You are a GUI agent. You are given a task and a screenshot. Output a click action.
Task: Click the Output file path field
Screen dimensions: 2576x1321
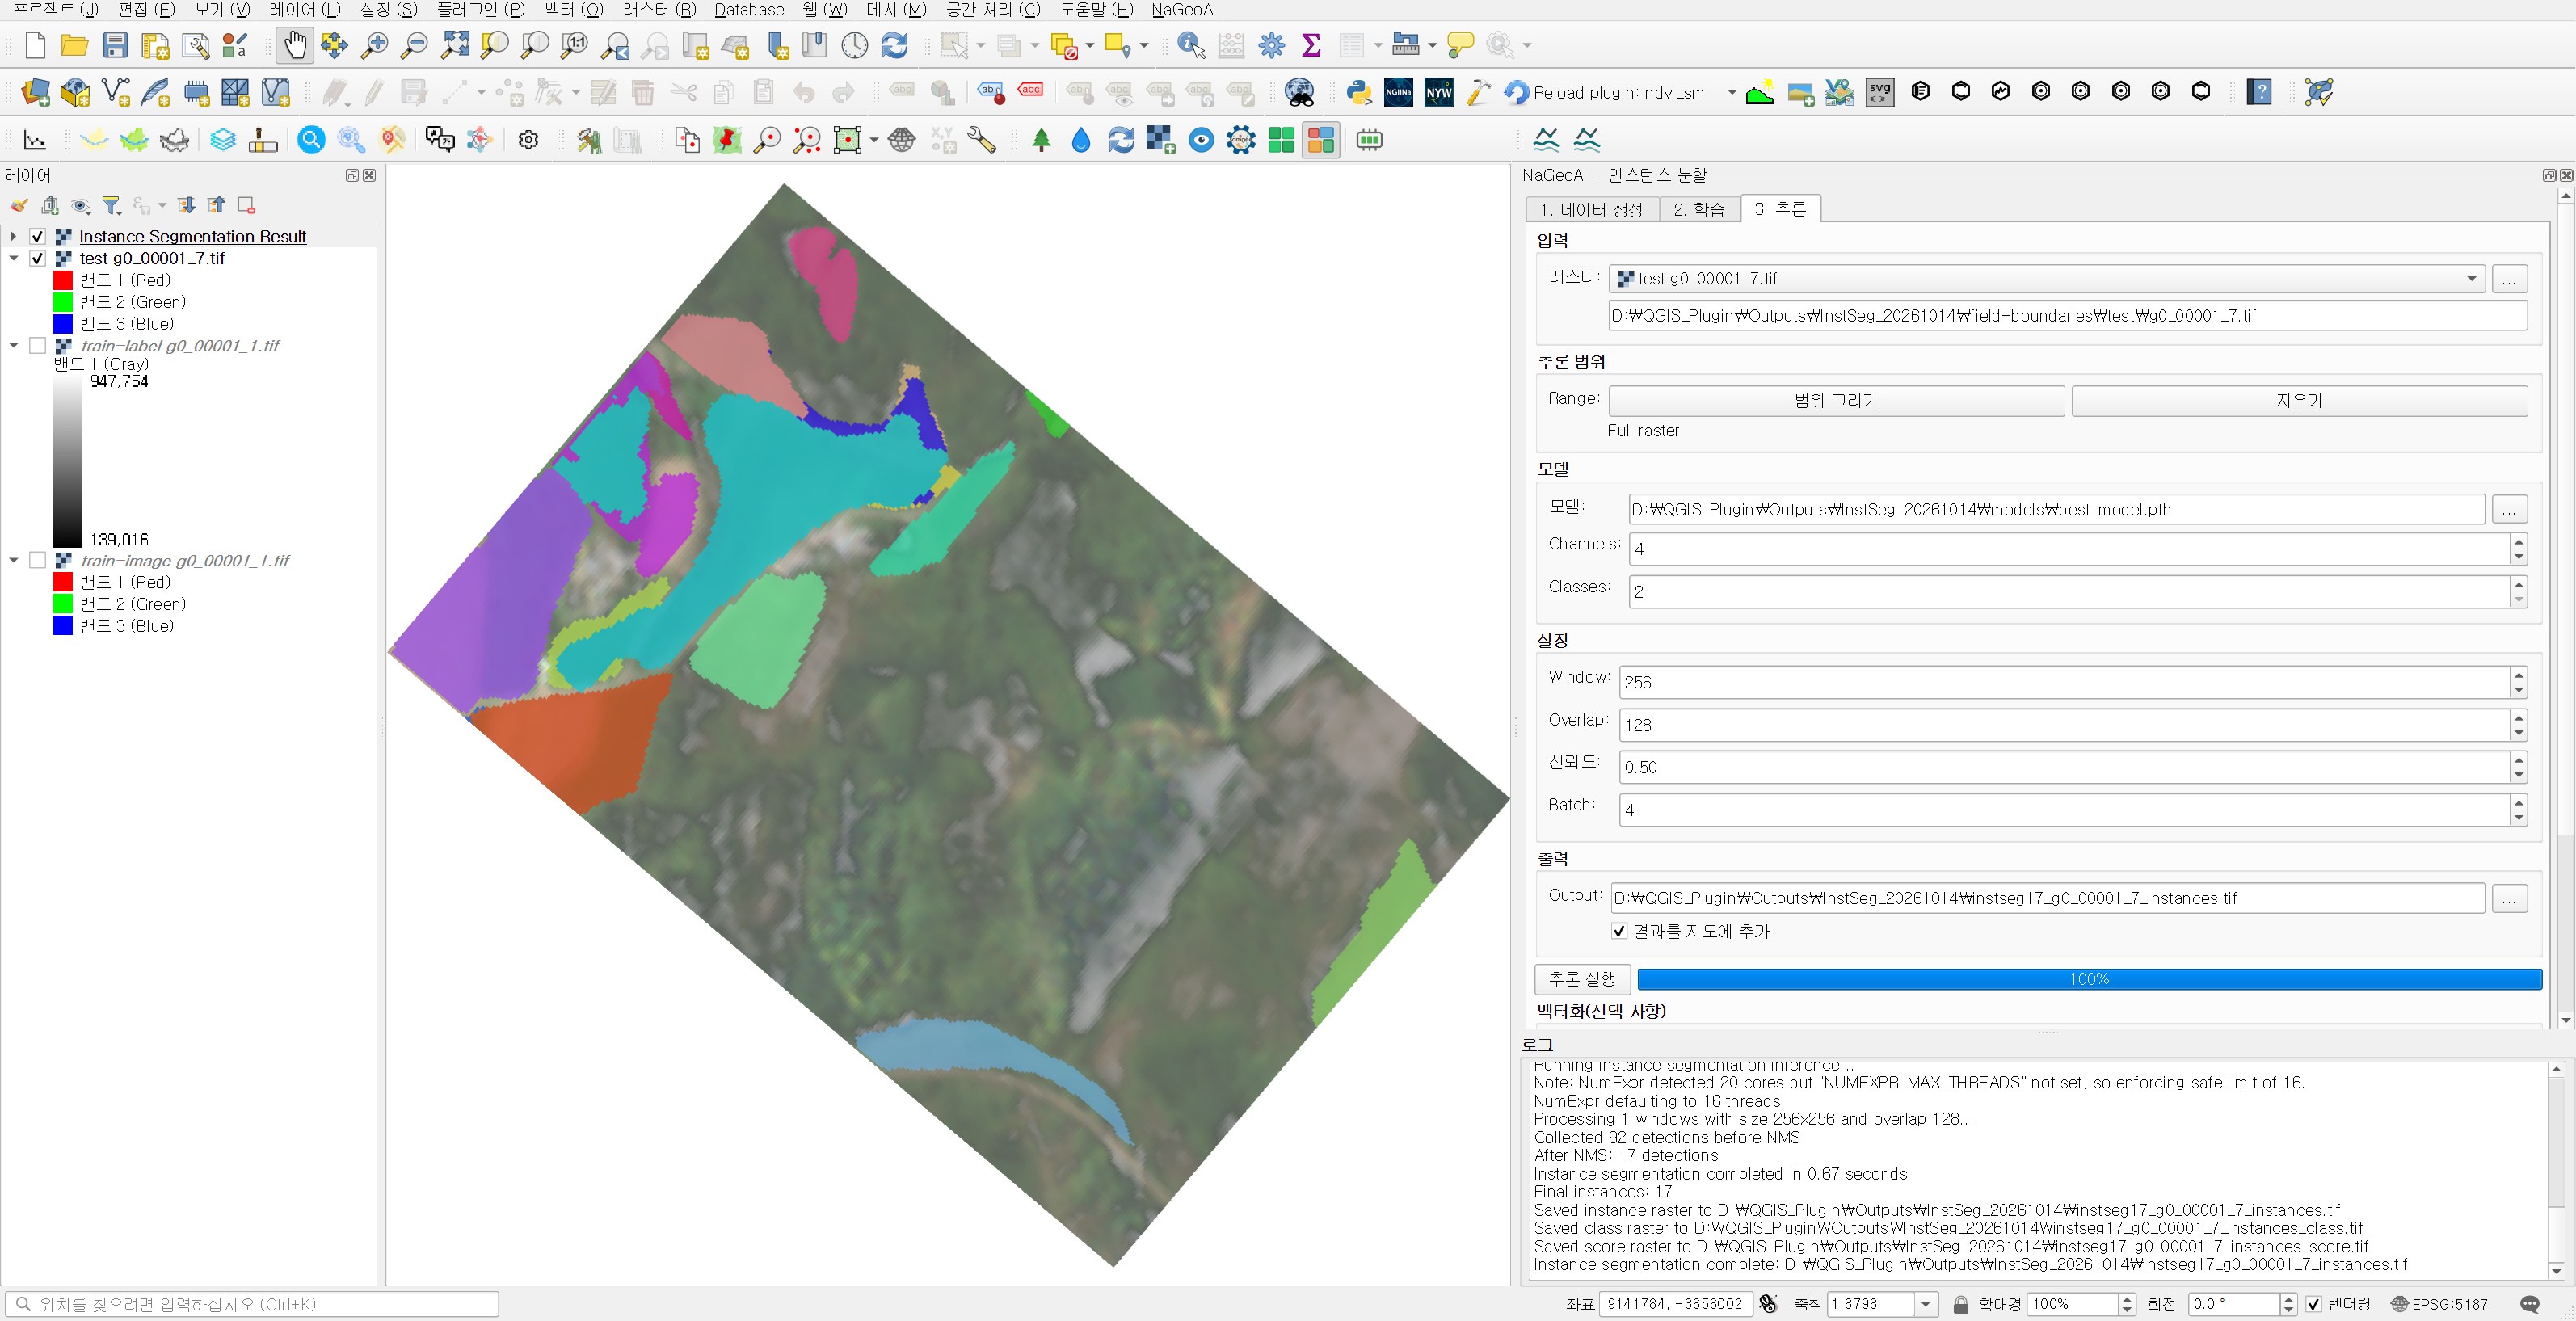(2046, 897)
